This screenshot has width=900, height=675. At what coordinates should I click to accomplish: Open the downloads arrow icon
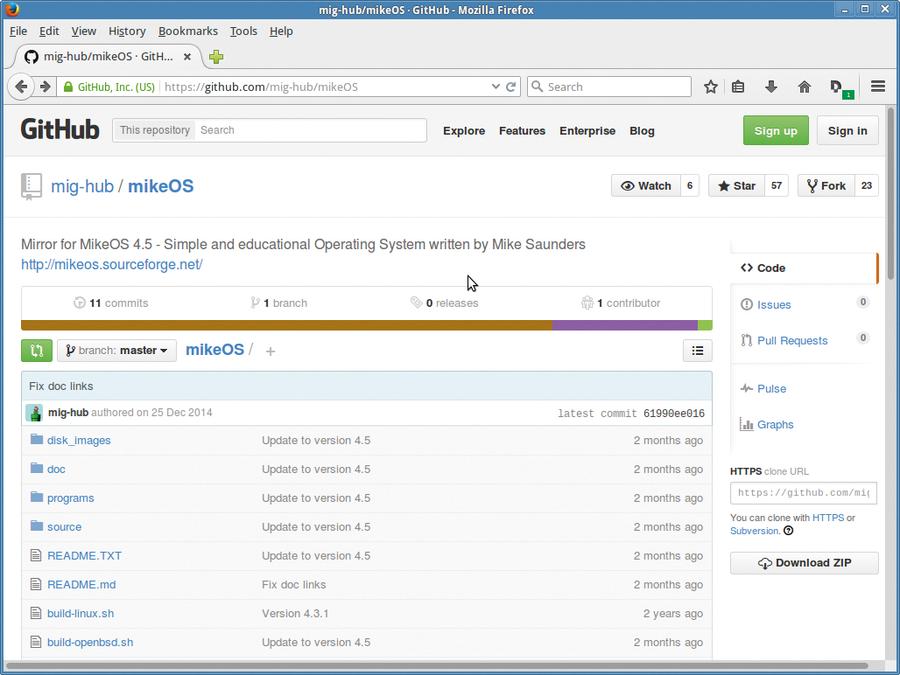pos(771,87)
